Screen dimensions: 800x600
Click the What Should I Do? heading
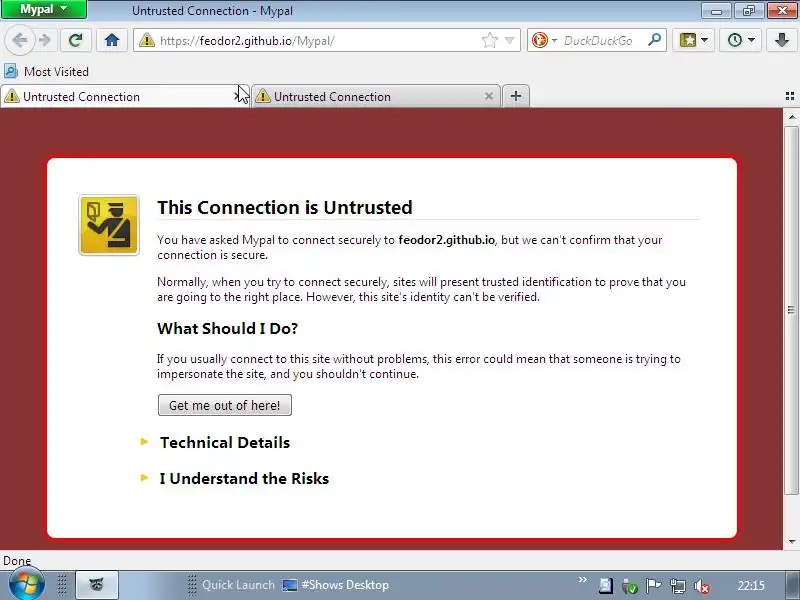click(228, 328)
